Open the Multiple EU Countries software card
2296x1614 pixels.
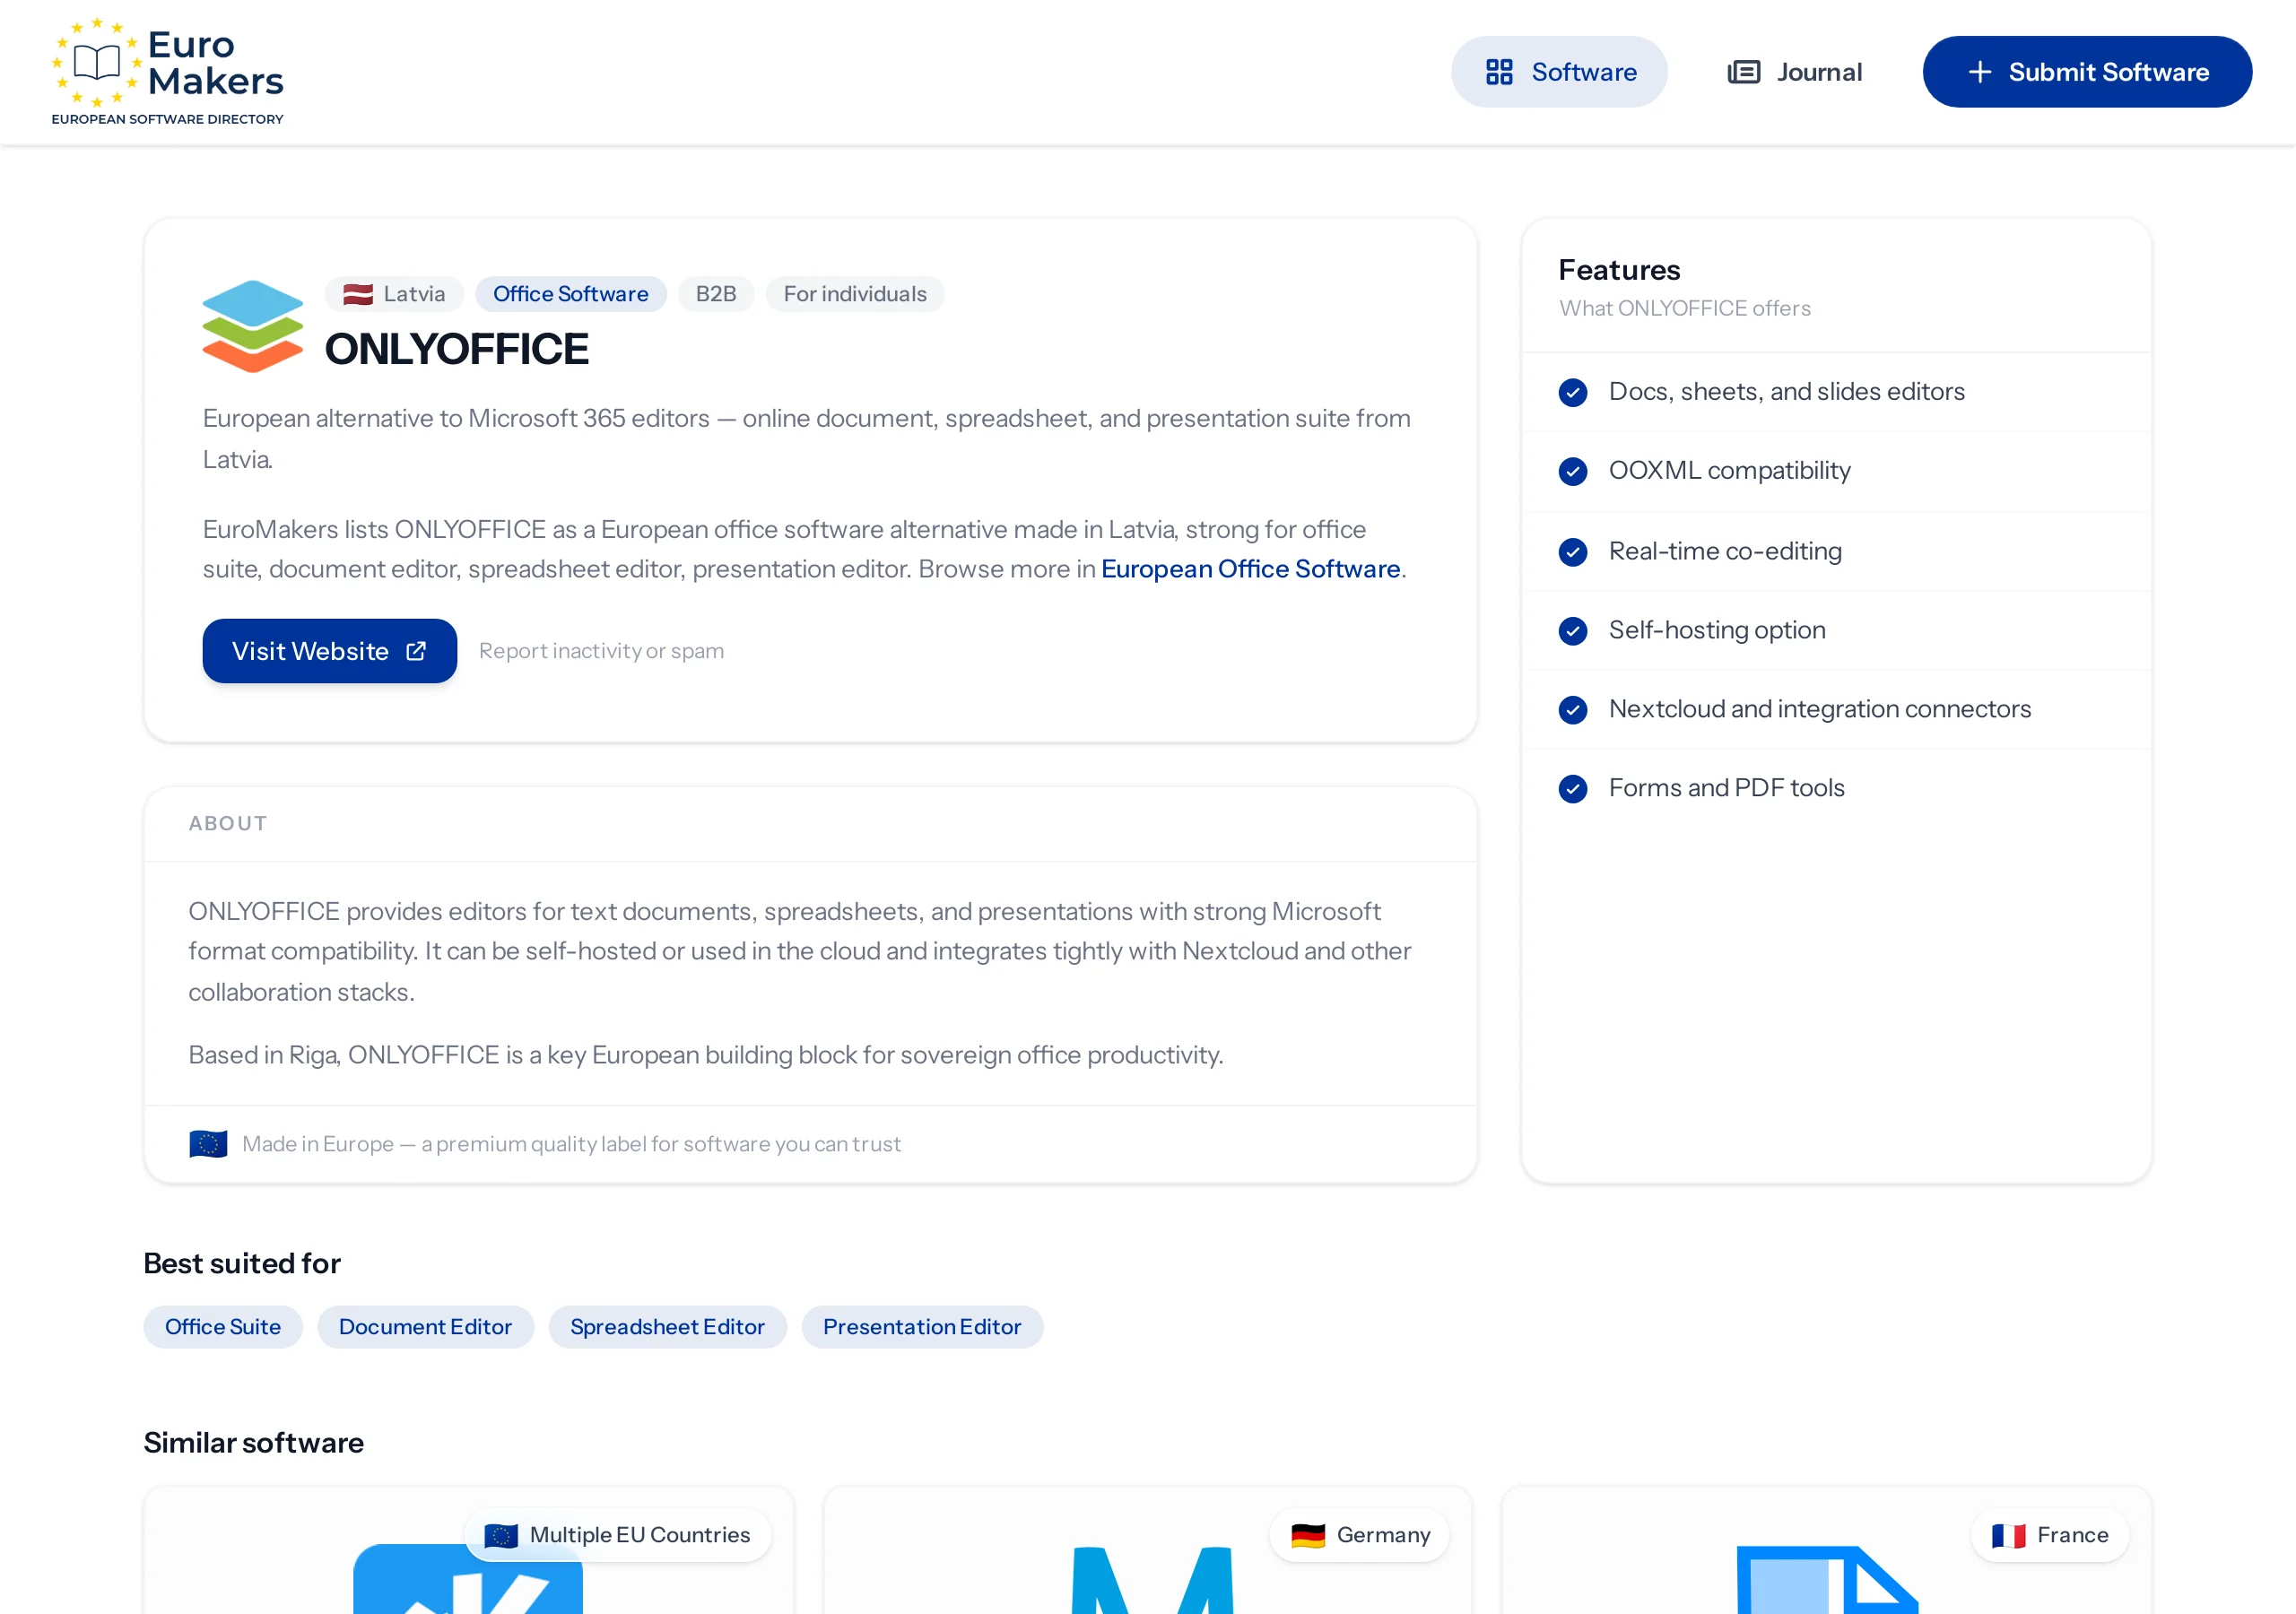click(x=468, y=1551)
